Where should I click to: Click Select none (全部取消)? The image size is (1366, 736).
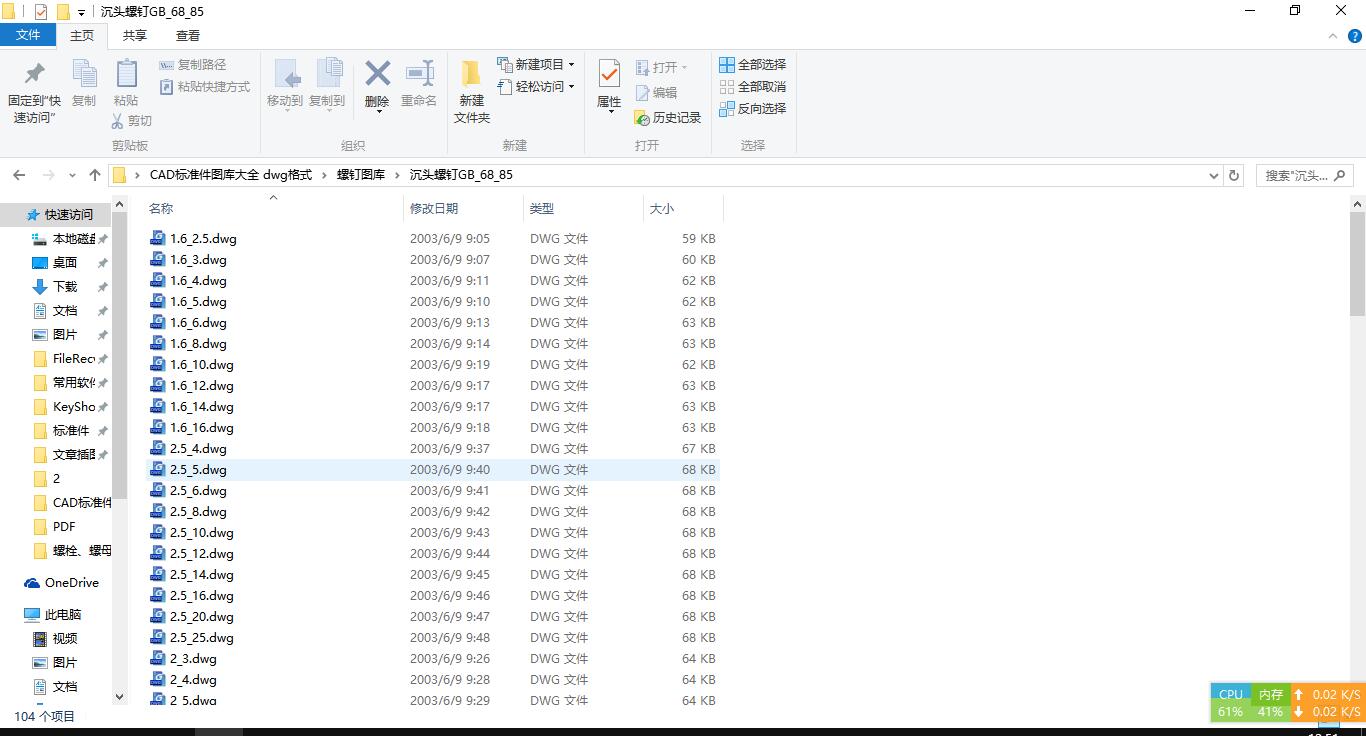753,87
